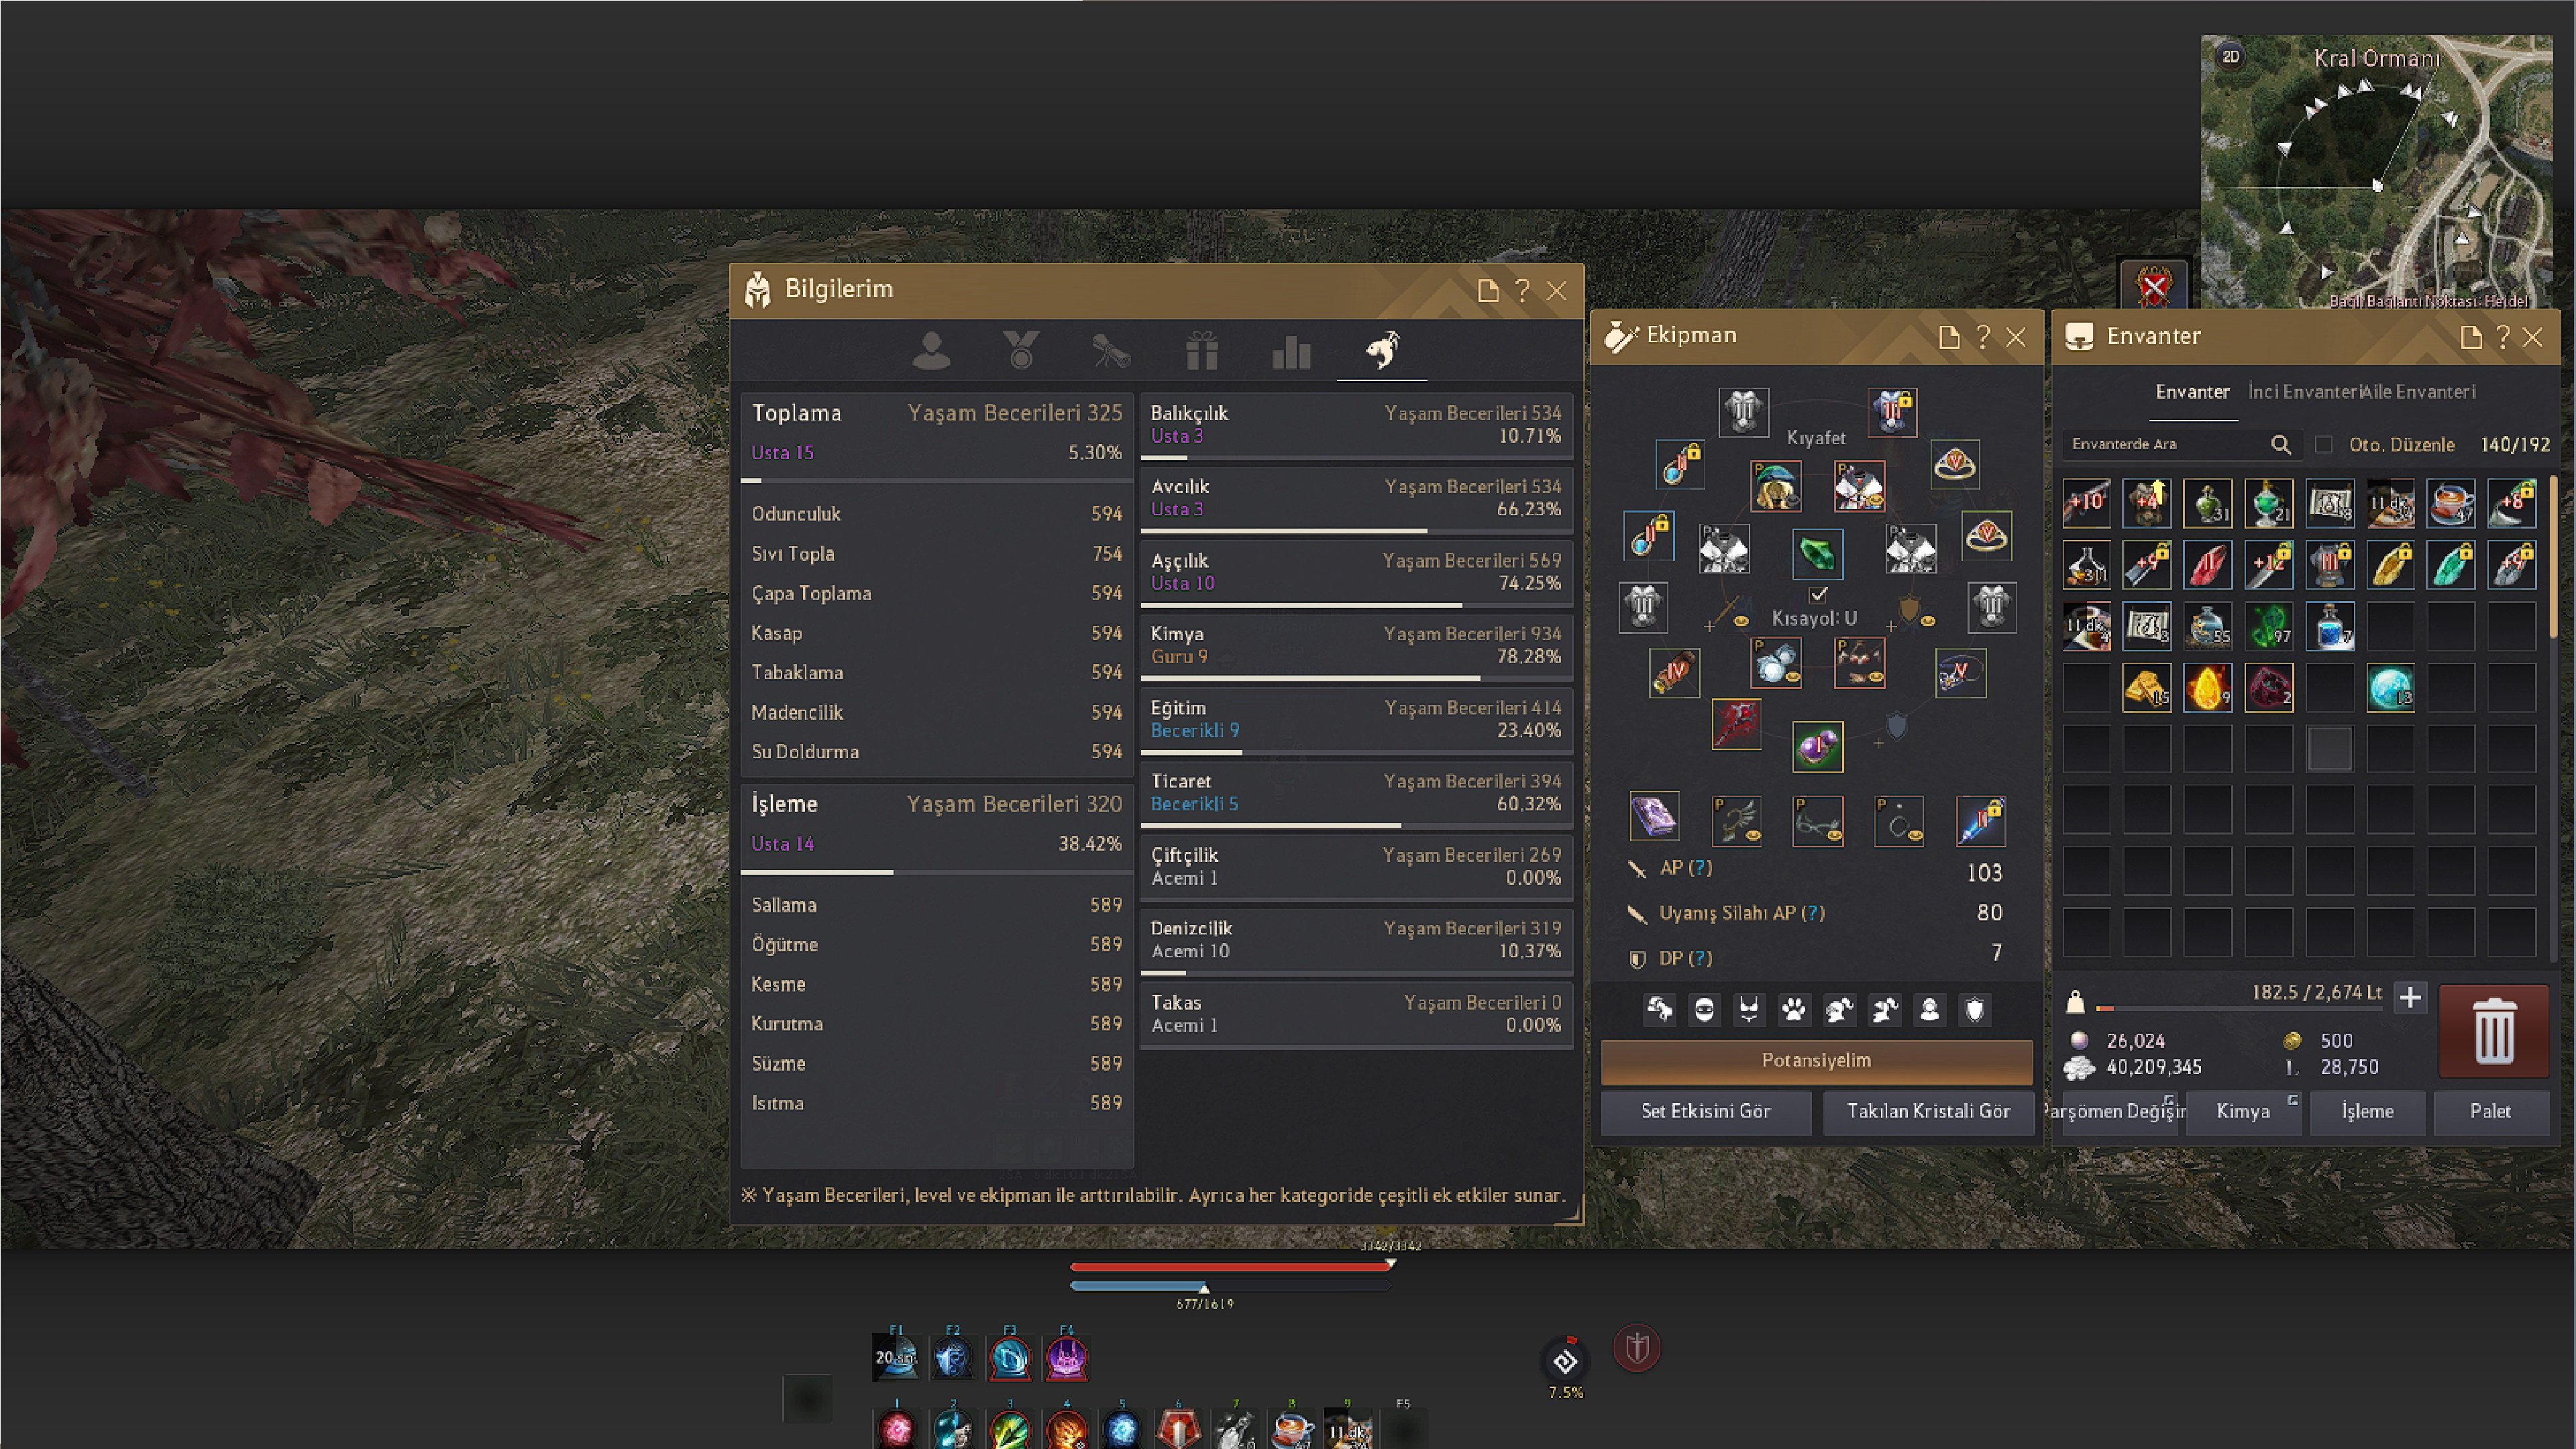Open the bar chart statistics tab in Bilgilerim
Image resolution: width=2576 pixels, height=1449 pixels.
pyautogui.click(x=1291, y=351)
